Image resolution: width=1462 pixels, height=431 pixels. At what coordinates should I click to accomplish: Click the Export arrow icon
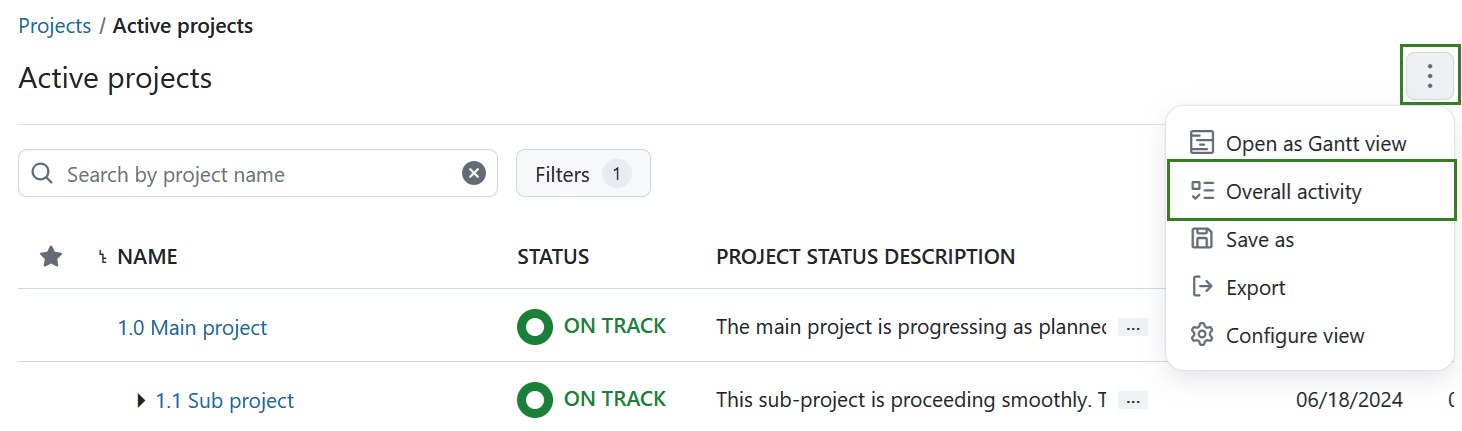pos(1202,287)
